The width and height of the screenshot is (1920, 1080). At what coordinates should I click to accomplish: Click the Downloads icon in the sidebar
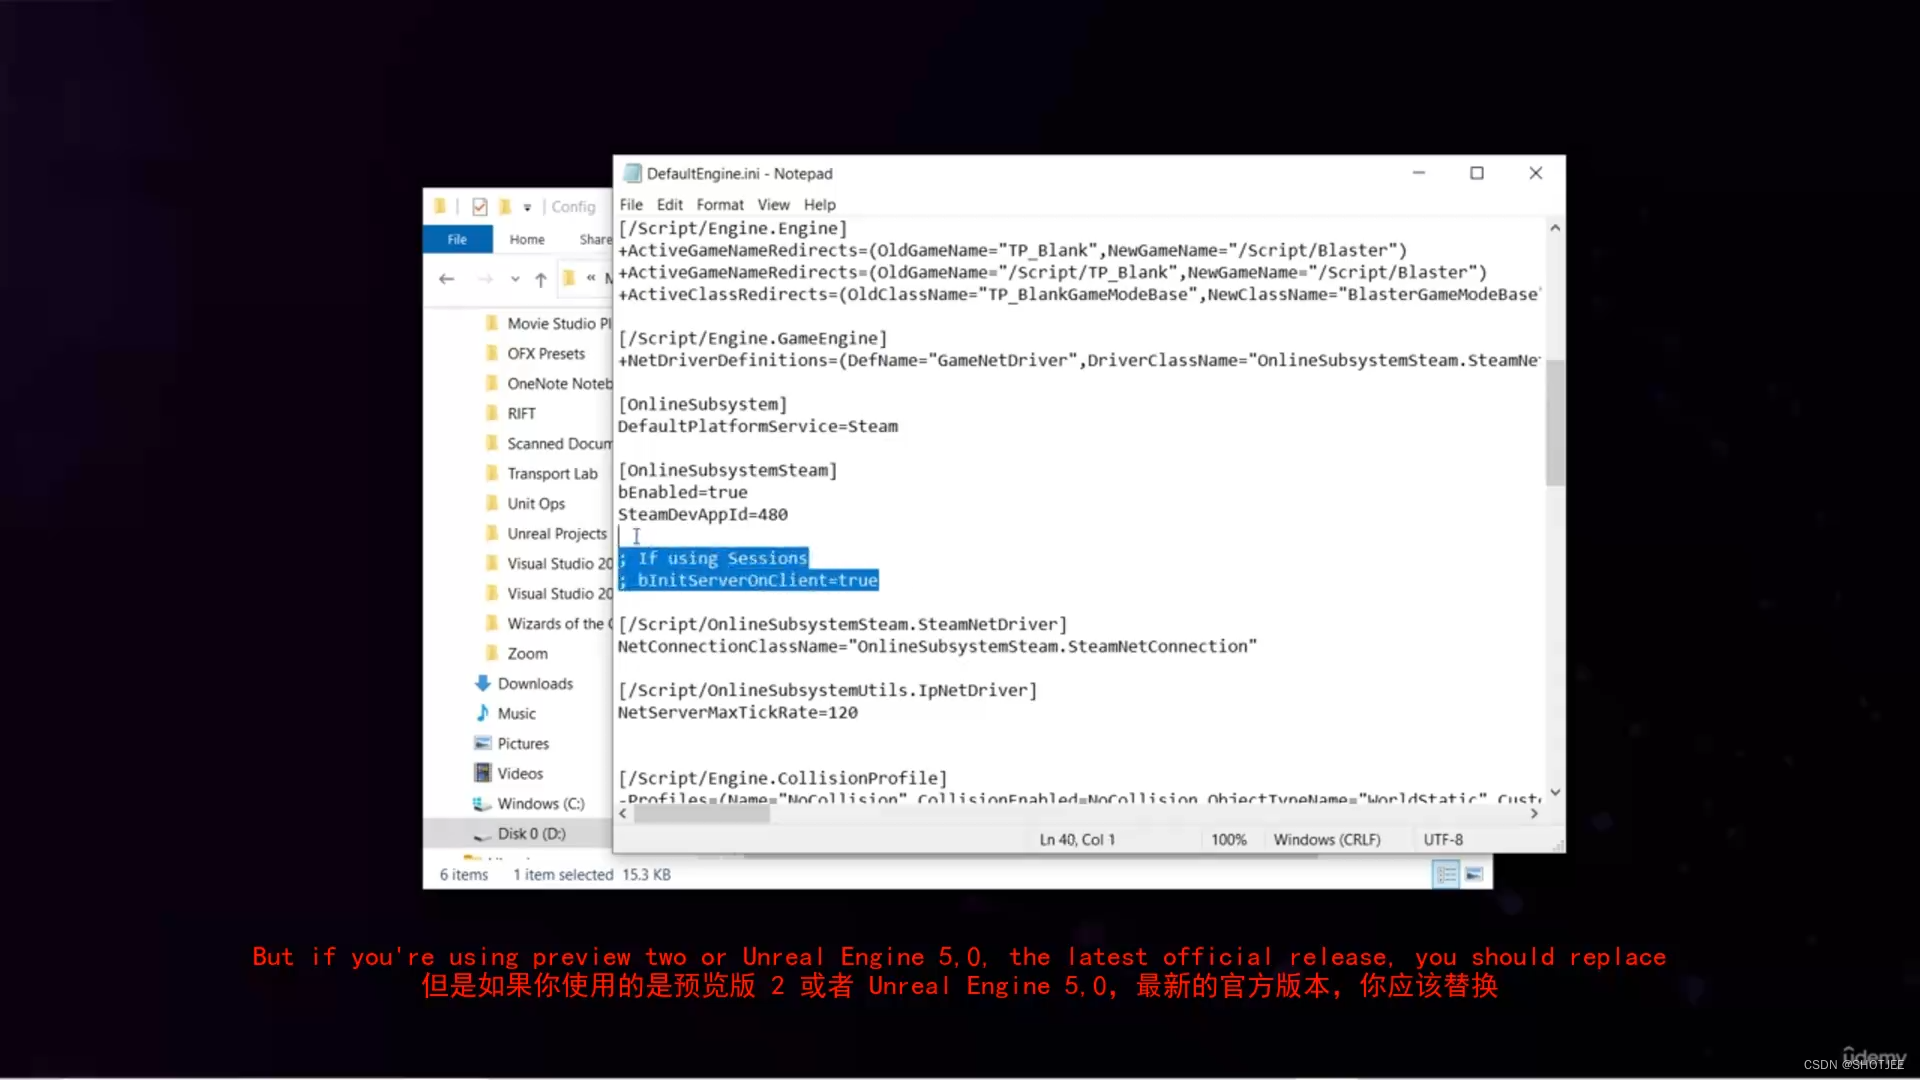click(x=483, y=683)
